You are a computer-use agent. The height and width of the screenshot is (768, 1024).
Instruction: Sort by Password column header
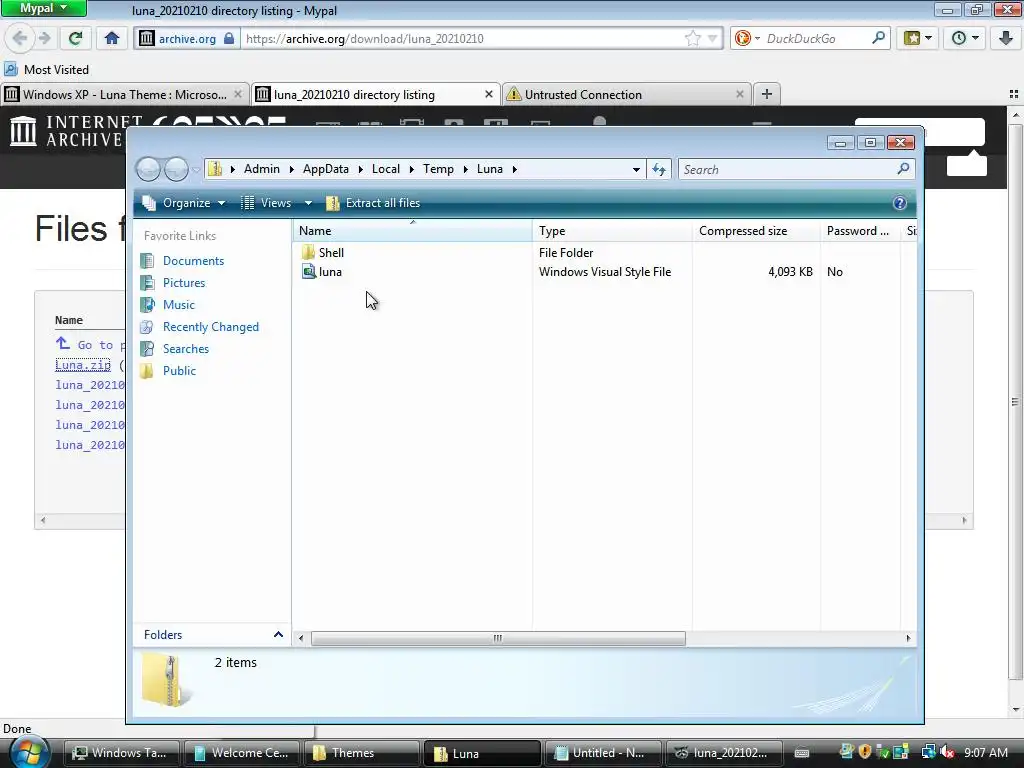(859, 231)
